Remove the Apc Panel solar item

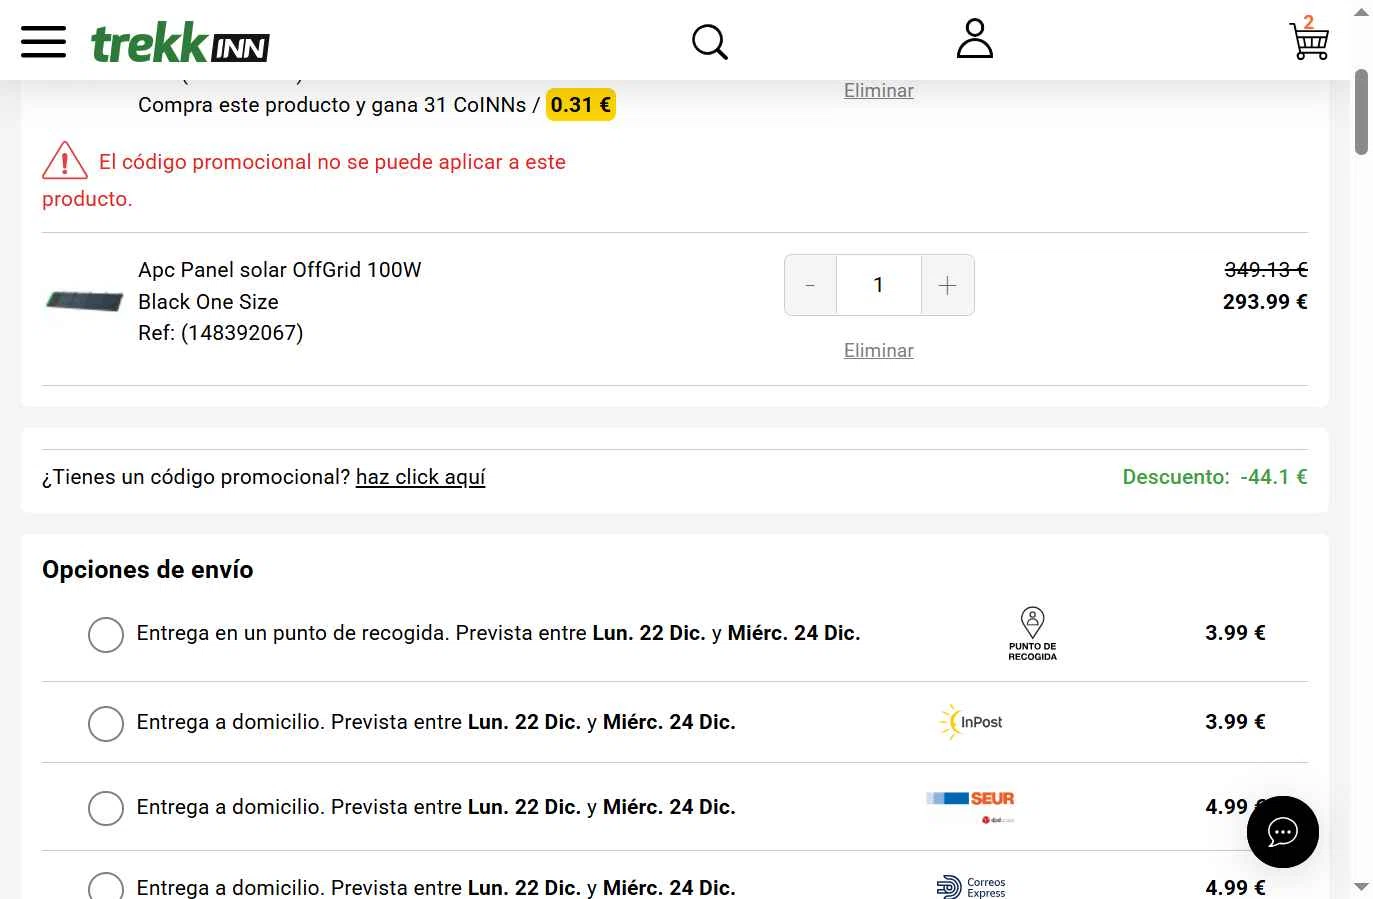point(878,351)
